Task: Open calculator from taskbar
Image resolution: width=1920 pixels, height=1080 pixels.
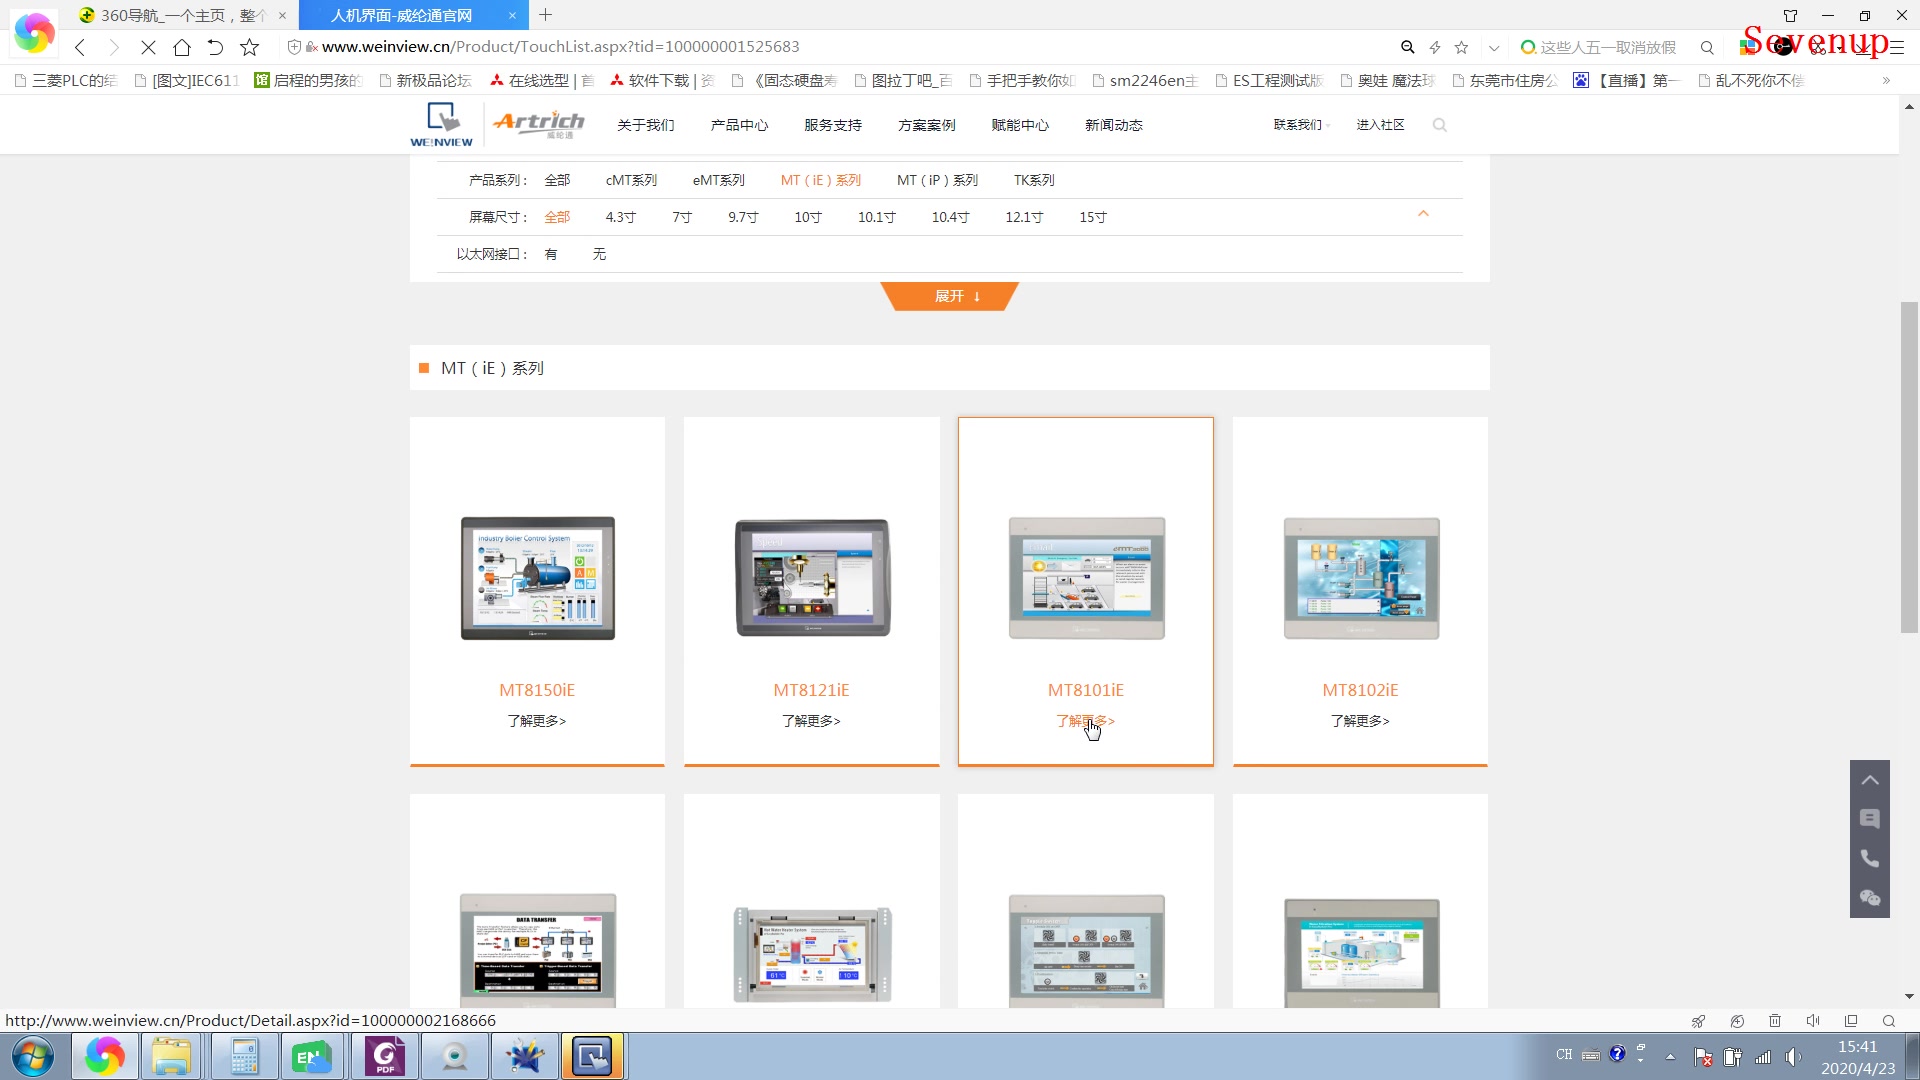Action: click(x=245, y=1057)
